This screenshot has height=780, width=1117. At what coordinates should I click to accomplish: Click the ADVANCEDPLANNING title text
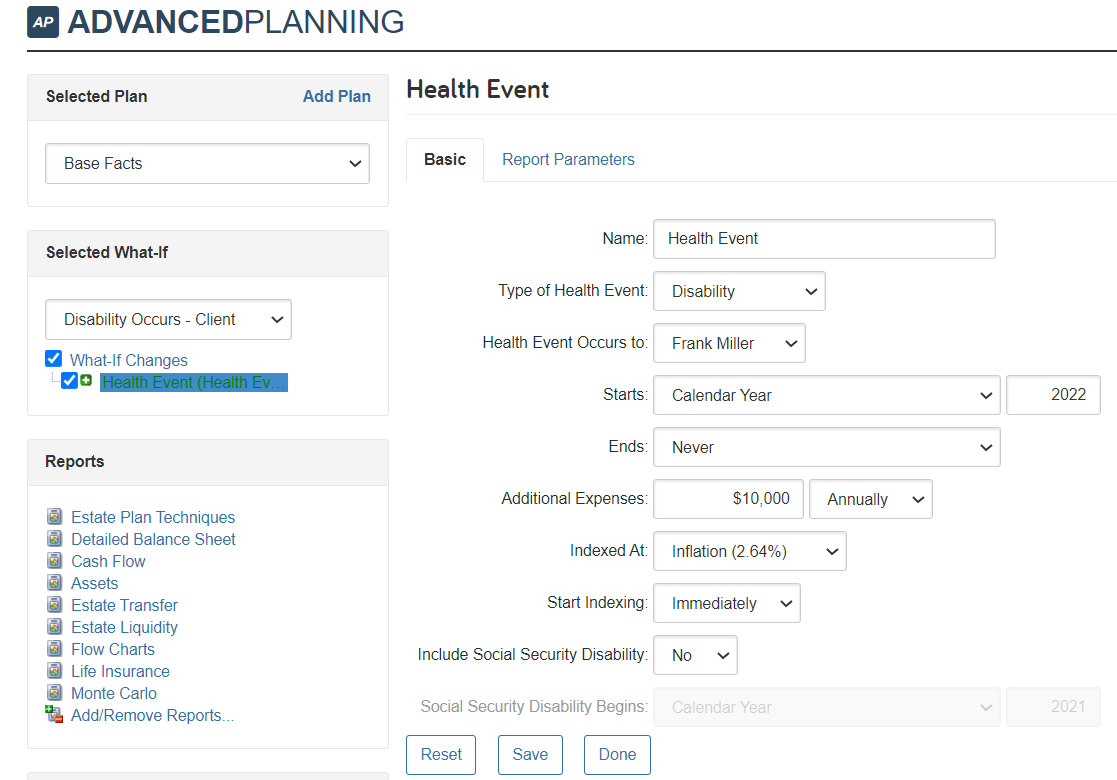(236, 22)
